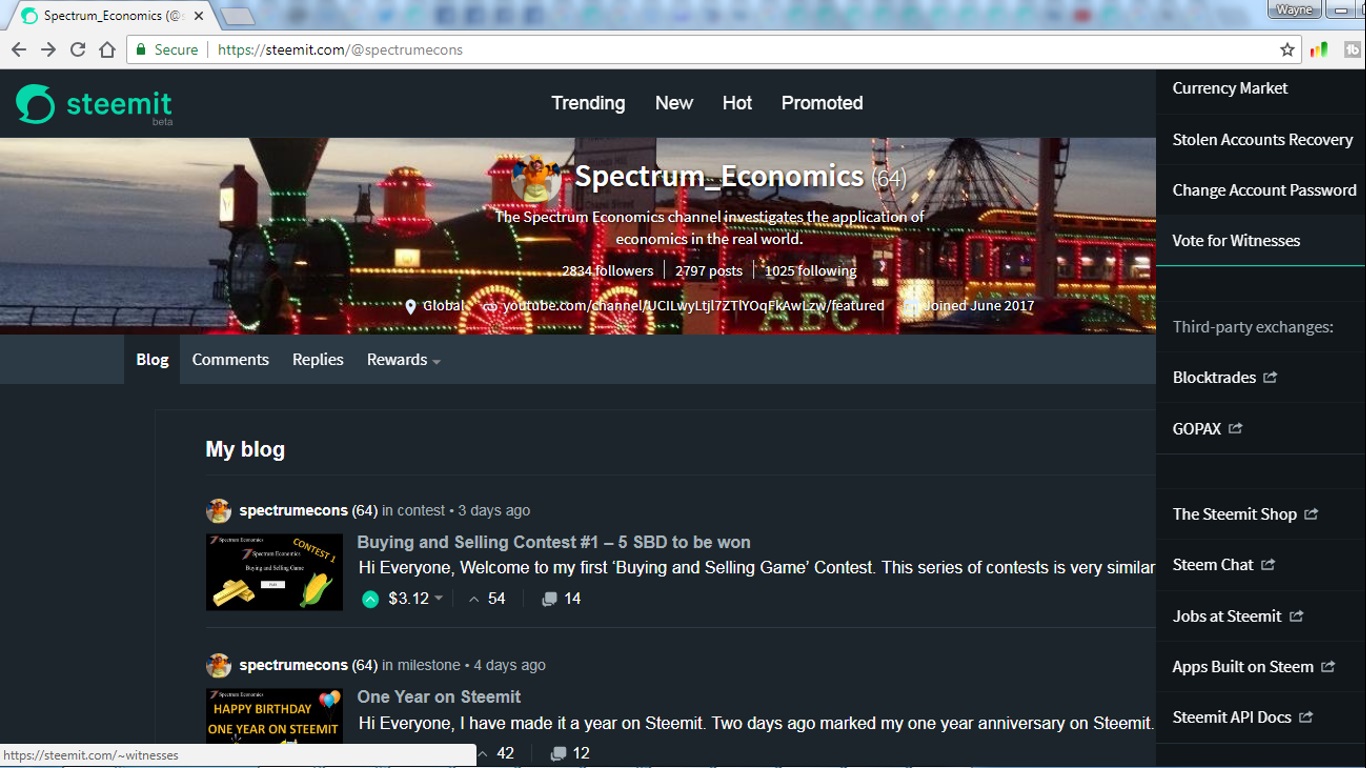View the 1025 following list
The height and width of the screenshot is (768, 1366).
(811, 271)
